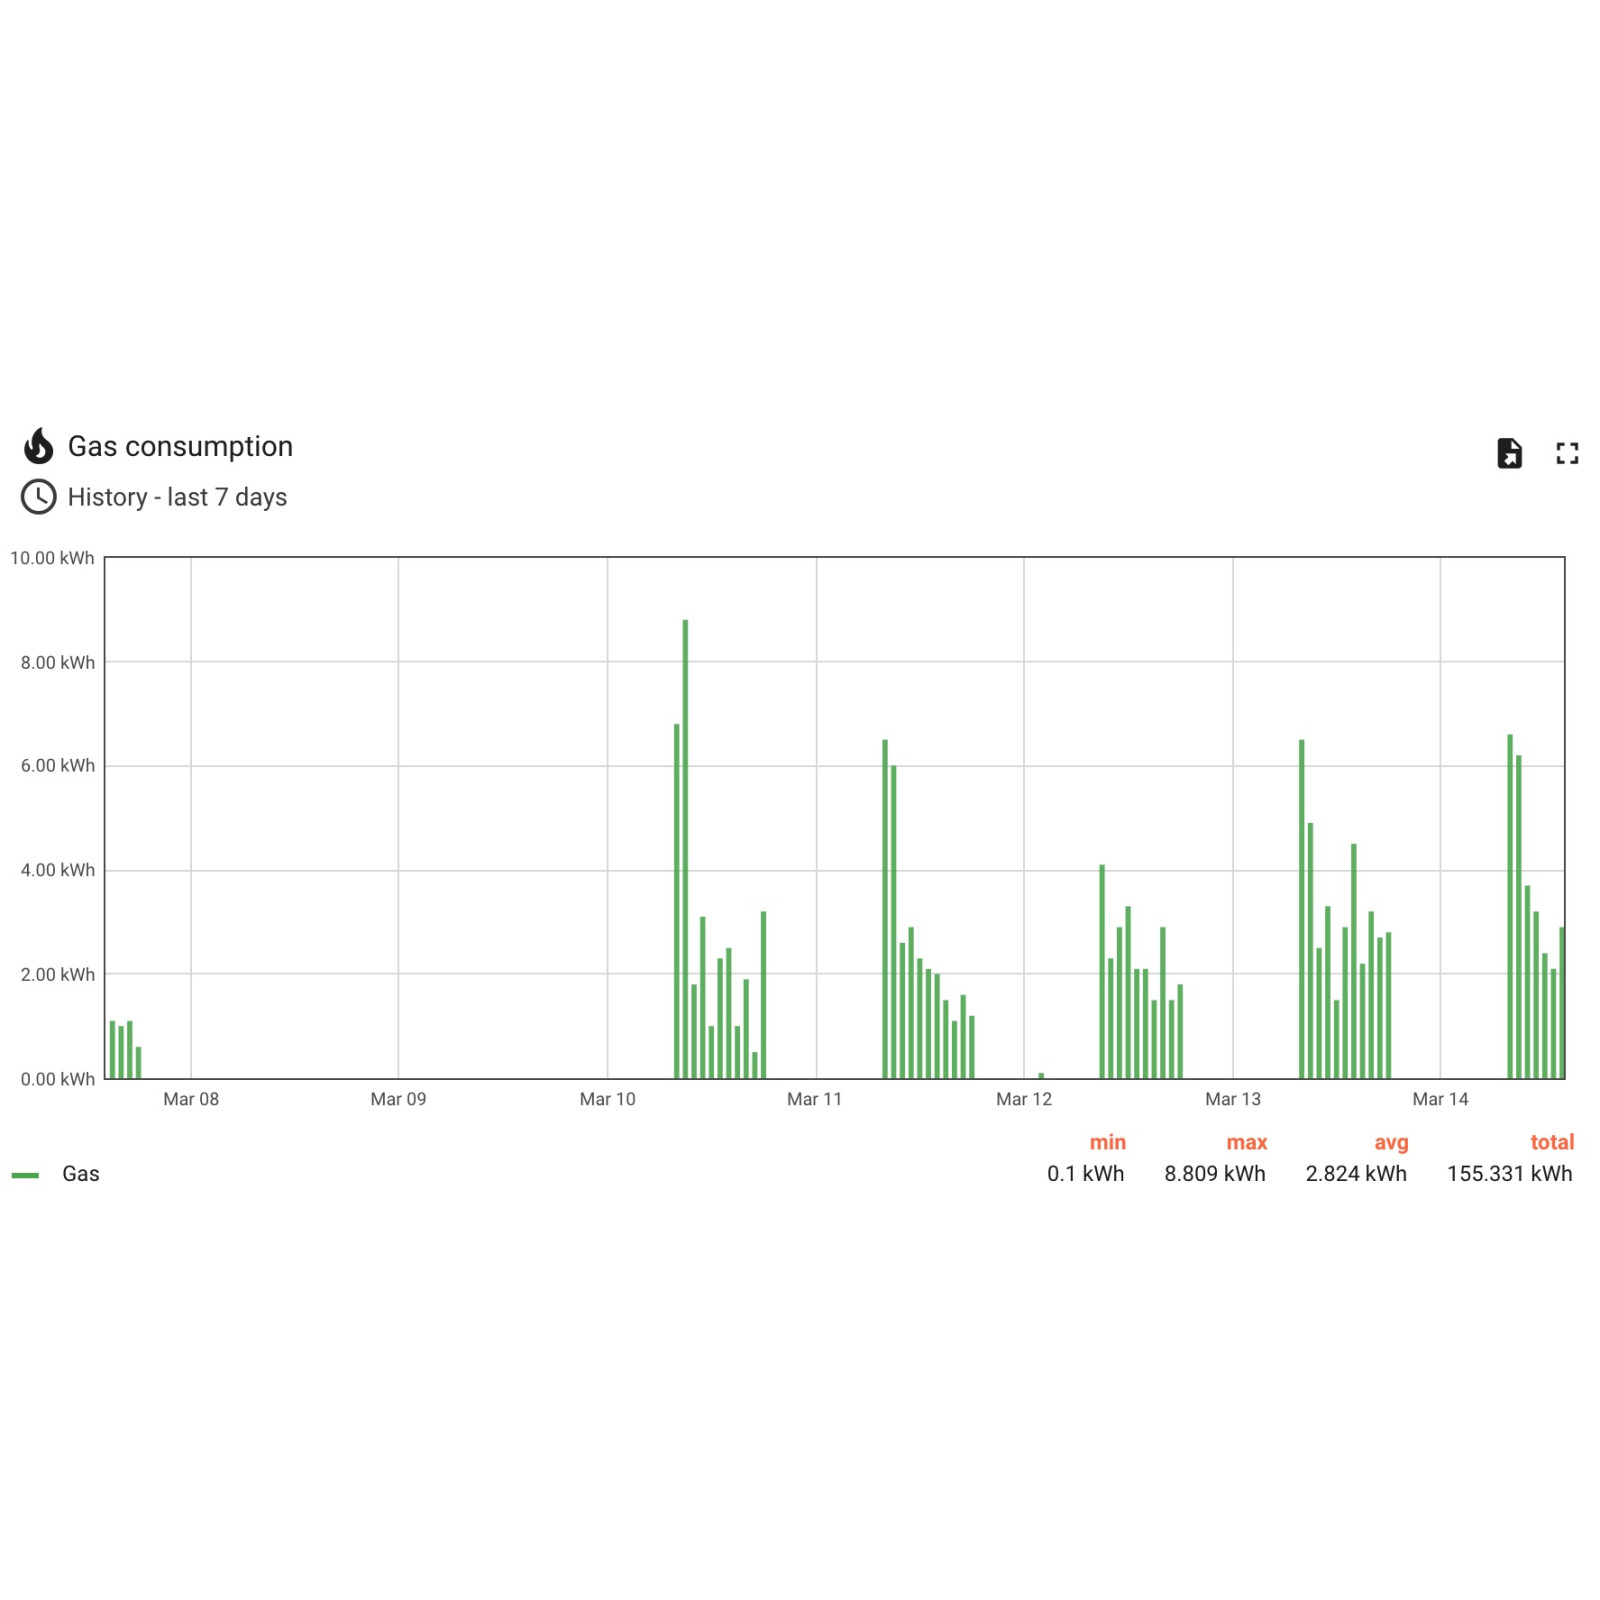Viewport: 1600px width, 1600px height.
Task: Select the 'max' column header
Action: [x=1246, y=1142]
